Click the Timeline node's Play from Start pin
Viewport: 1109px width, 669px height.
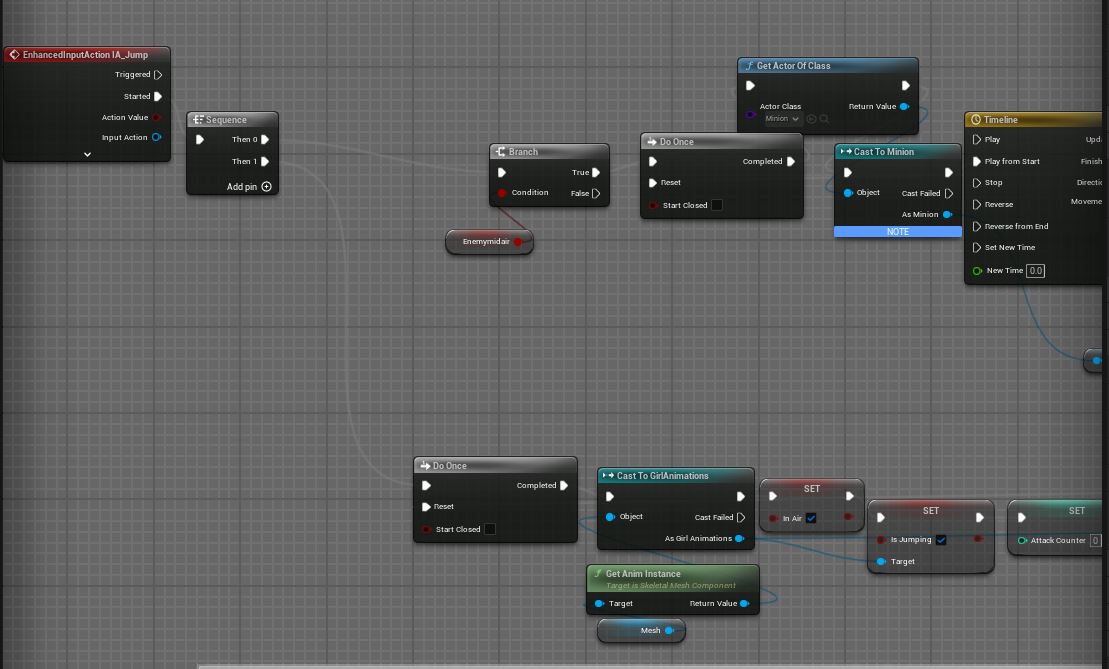(x=977, y=162)
